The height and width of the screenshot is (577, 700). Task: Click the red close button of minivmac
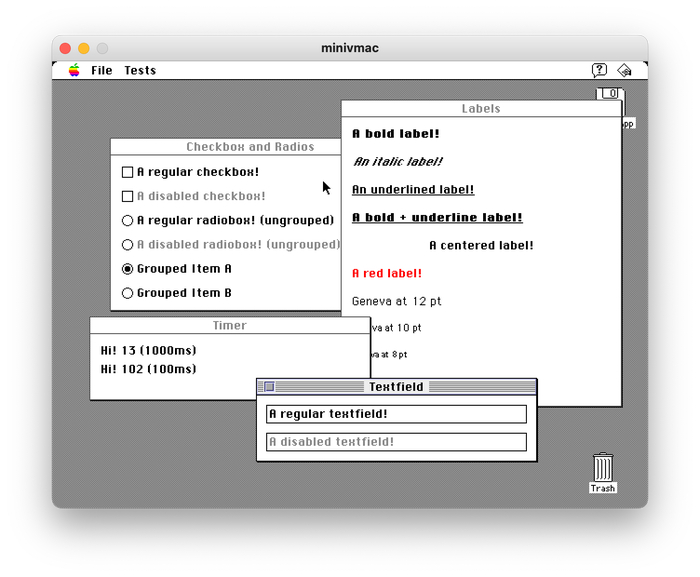pyautogui.click(x=65, y=48)
